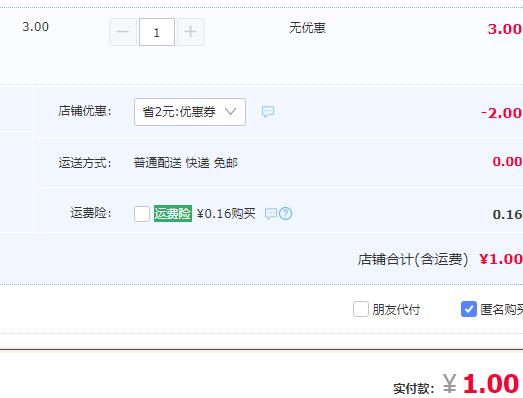This screenshot has width=523, height=398.
Task: Click the quantity input field showing 1
Action: [157, 32]
